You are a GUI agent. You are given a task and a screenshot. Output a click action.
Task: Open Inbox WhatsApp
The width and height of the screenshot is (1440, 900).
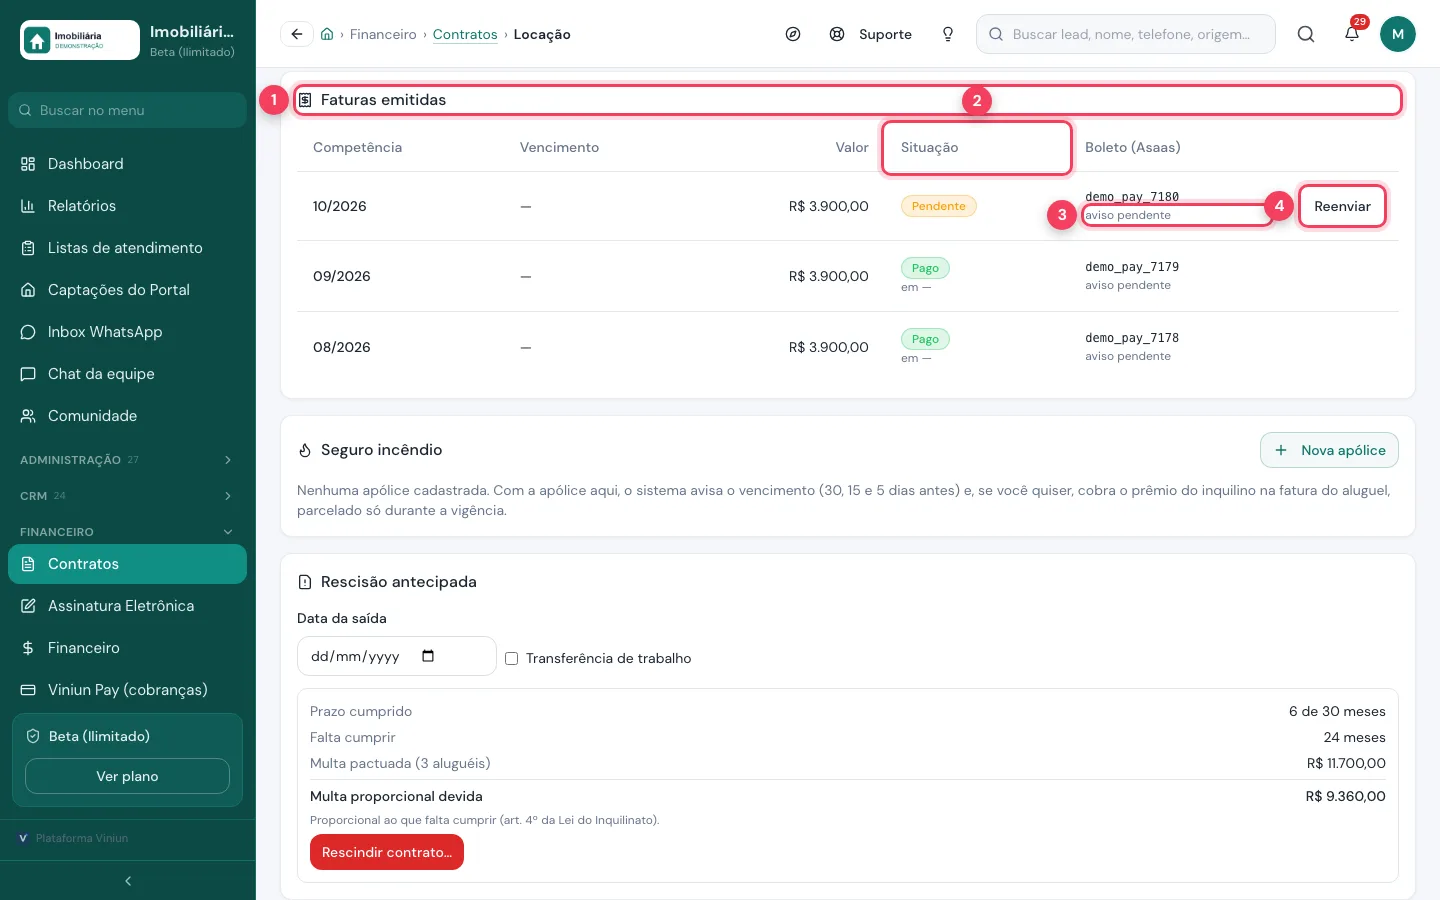tap(127, 332)
